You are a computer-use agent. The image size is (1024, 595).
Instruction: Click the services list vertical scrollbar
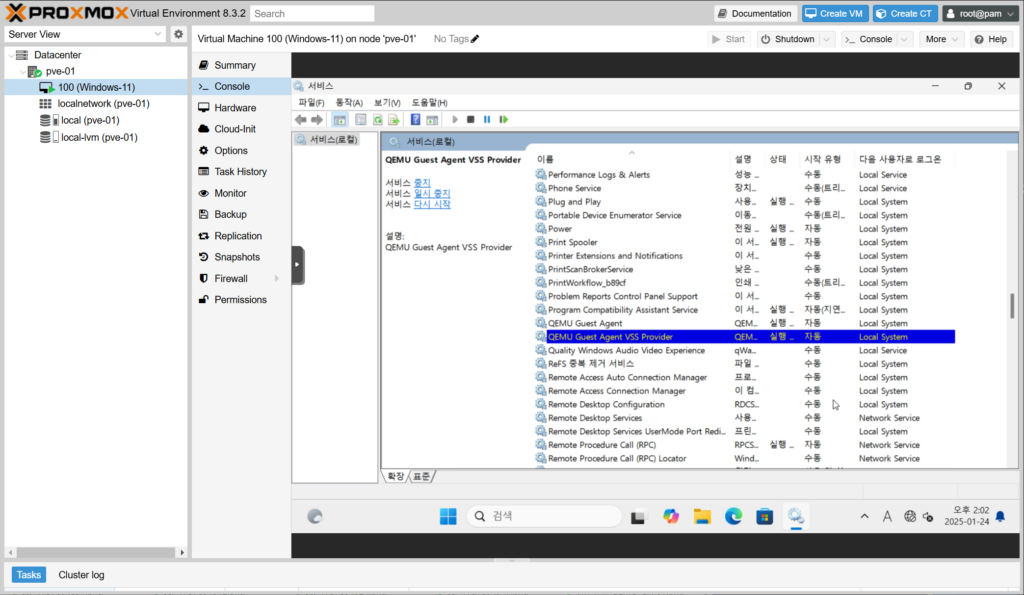click(1012, 300)
